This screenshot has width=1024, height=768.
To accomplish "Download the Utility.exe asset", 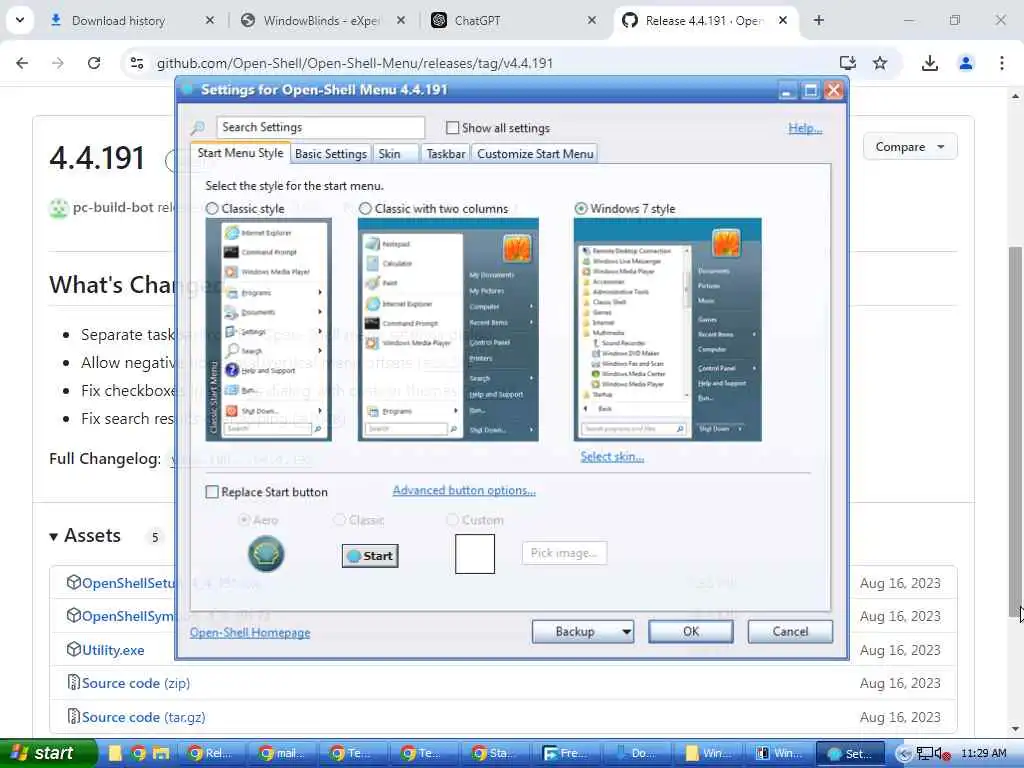I will pos(113,650).
